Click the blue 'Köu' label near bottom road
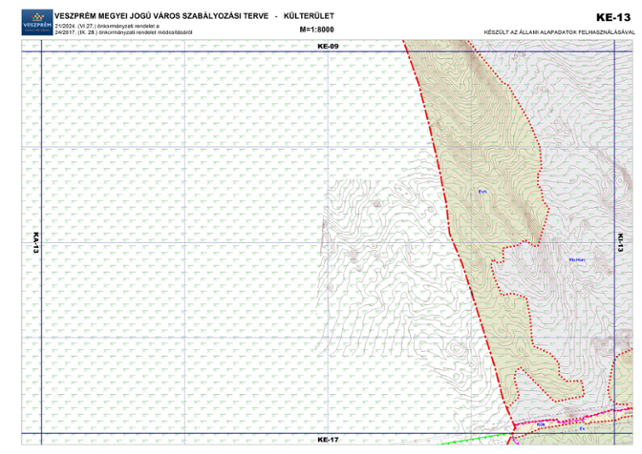The image size is (642, 454). click(539, 425)
